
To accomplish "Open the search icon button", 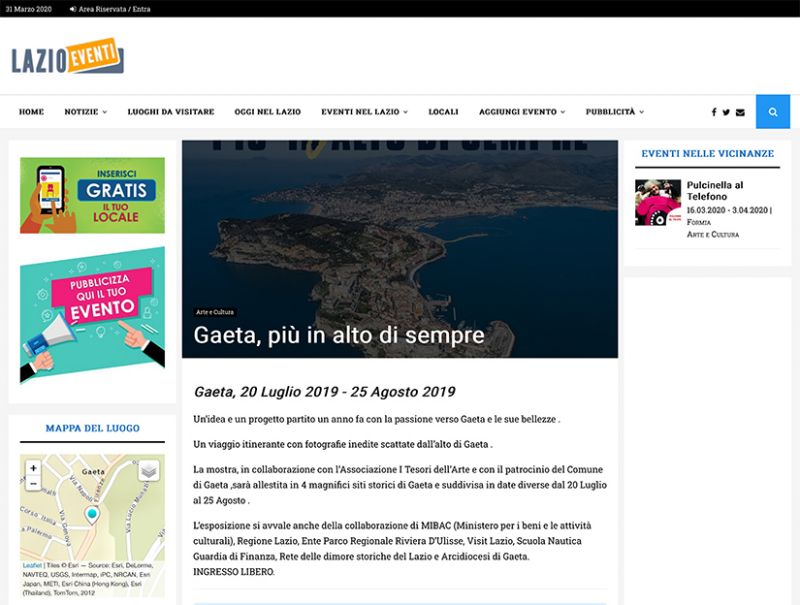I will pos(772,112).
